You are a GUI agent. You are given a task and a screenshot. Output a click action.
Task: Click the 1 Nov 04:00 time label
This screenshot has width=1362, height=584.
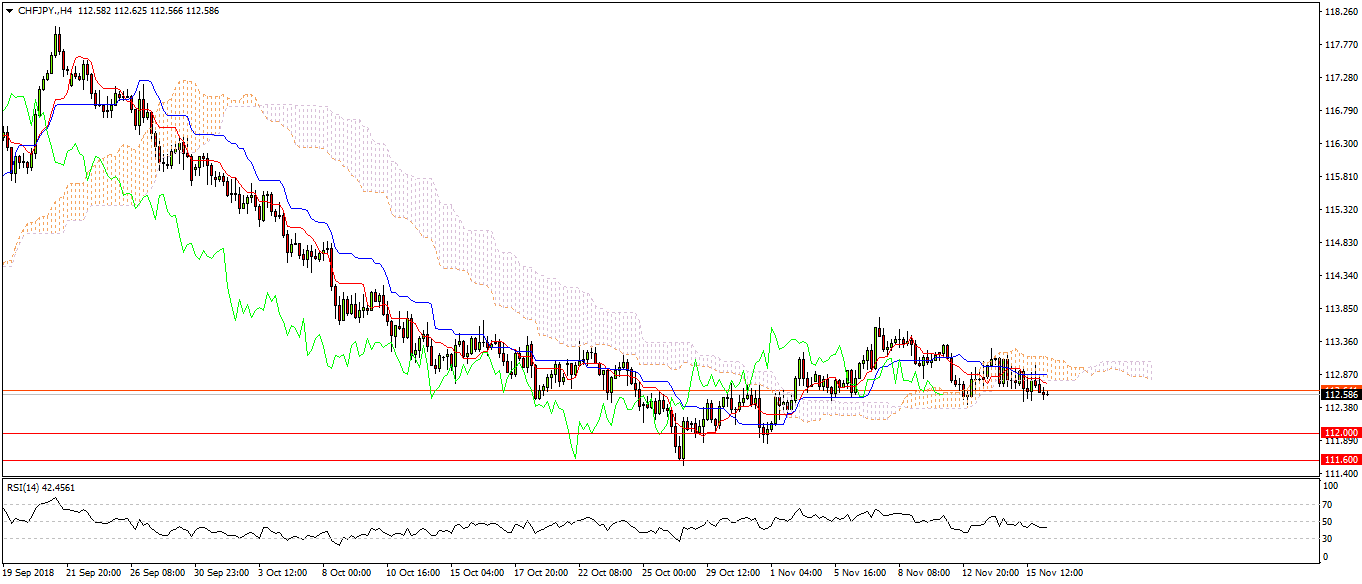pos(795,573)
